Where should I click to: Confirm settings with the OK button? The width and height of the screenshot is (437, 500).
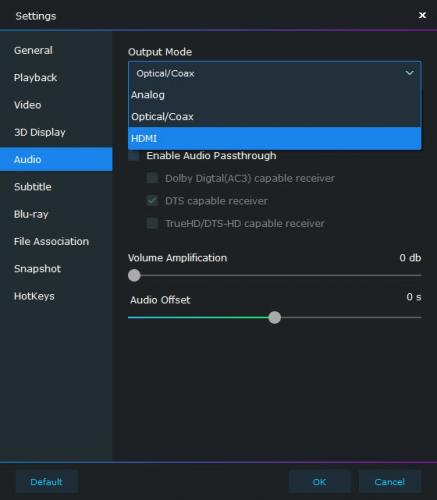[319, 482]
